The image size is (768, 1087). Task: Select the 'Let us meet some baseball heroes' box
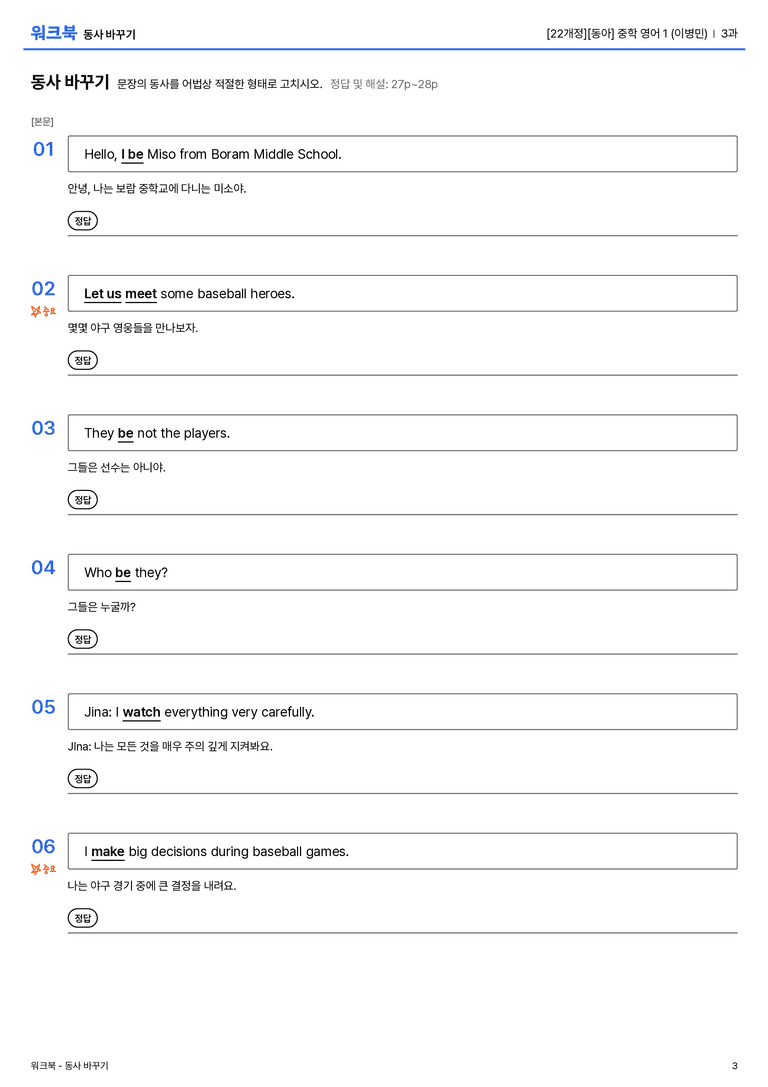pyautogui.click(x=402, y=293)
